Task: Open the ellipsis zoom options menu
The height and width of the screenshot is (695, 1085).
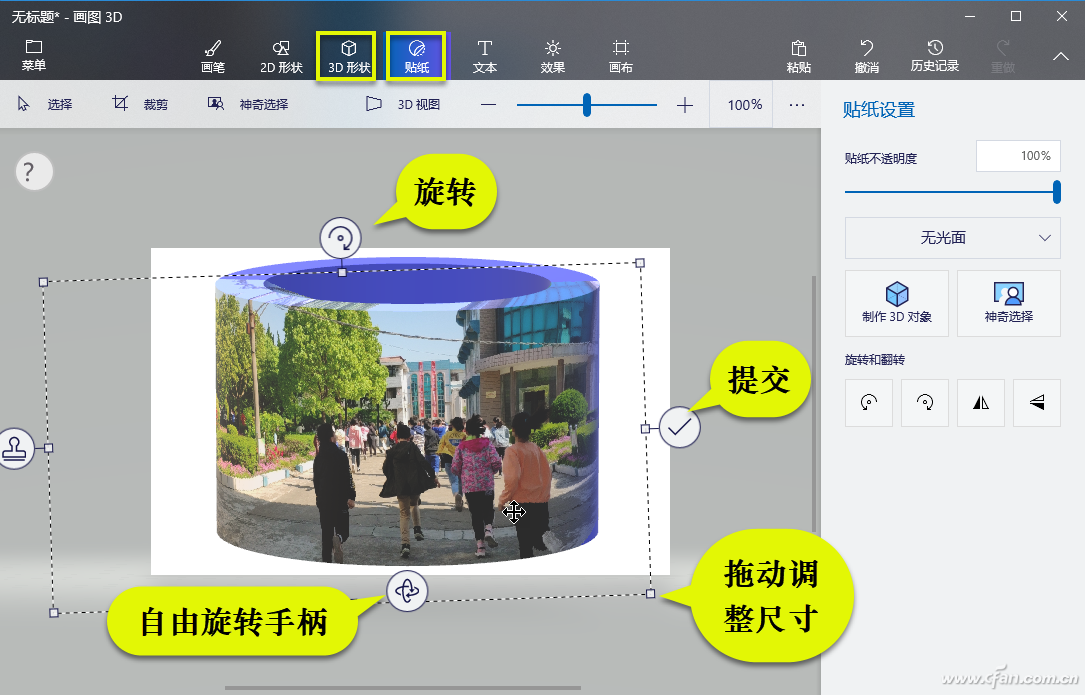Action: [796, 103]
